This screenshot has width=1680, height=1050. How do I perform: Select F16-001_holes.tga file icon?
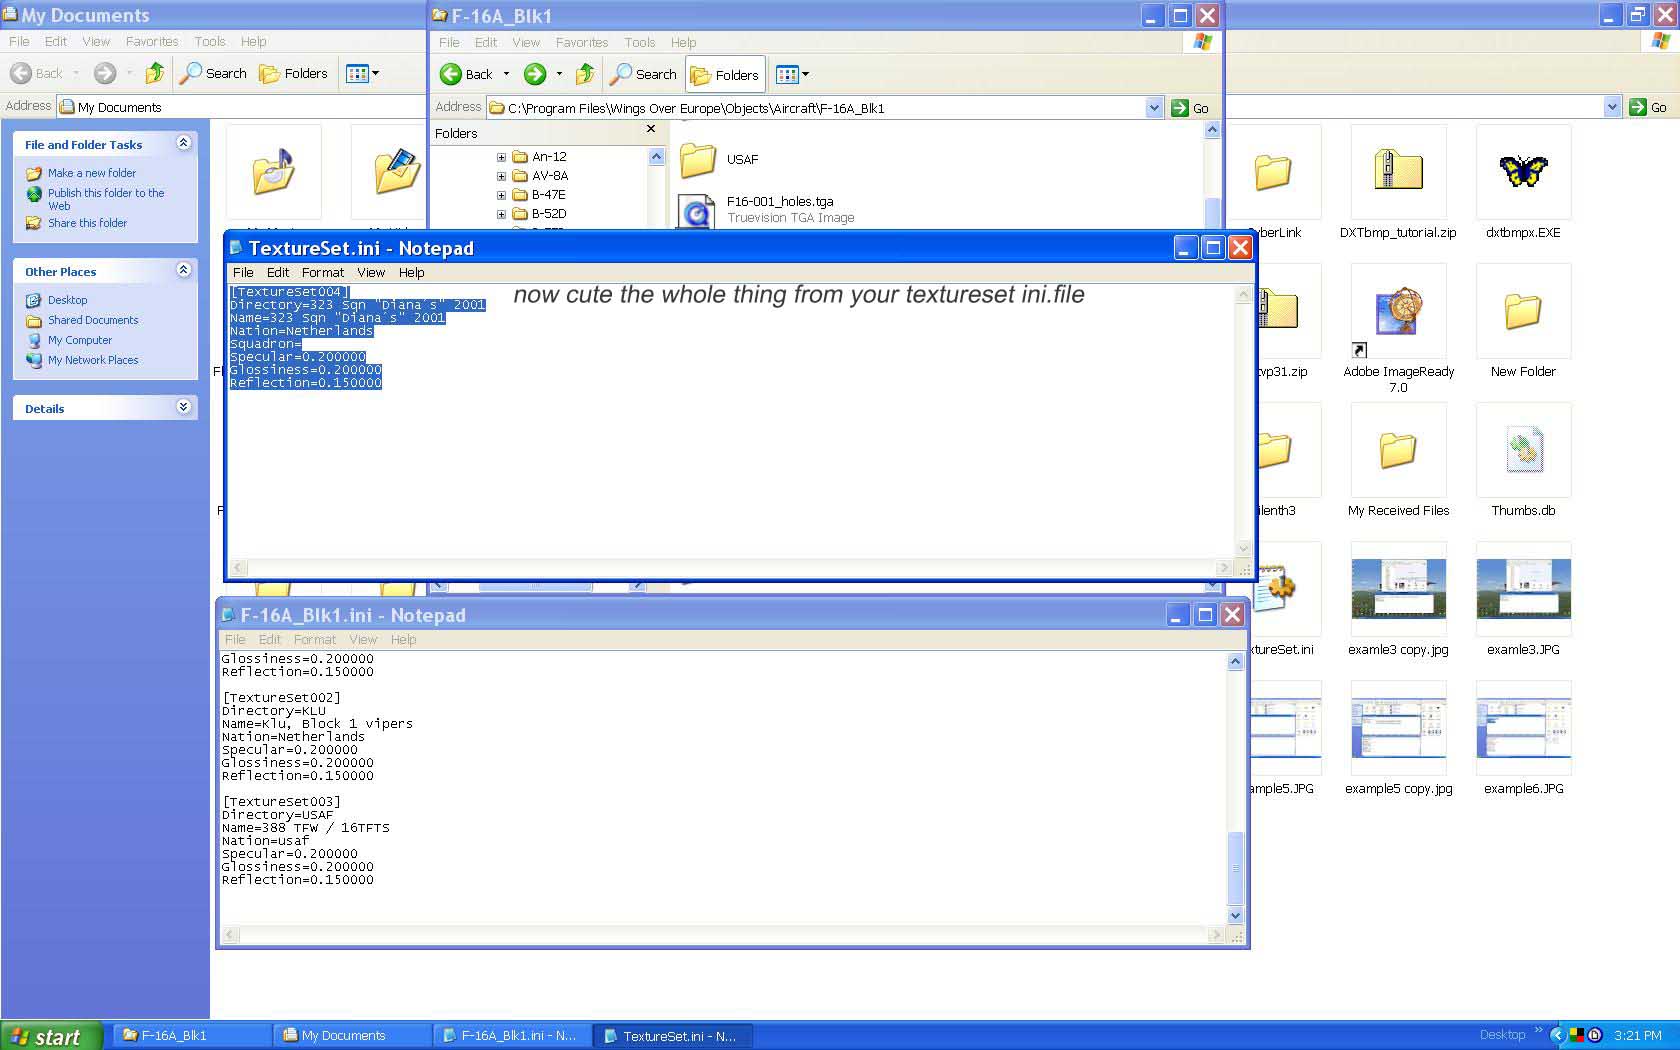(x=697, y=211)
